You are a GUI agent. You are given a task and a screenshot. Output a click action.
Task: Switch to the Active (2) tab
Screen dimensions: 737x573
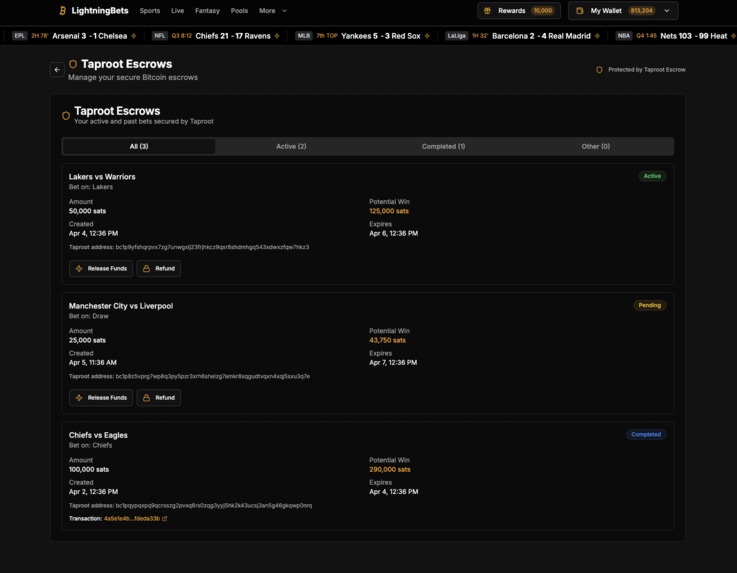tap(291, 146)
